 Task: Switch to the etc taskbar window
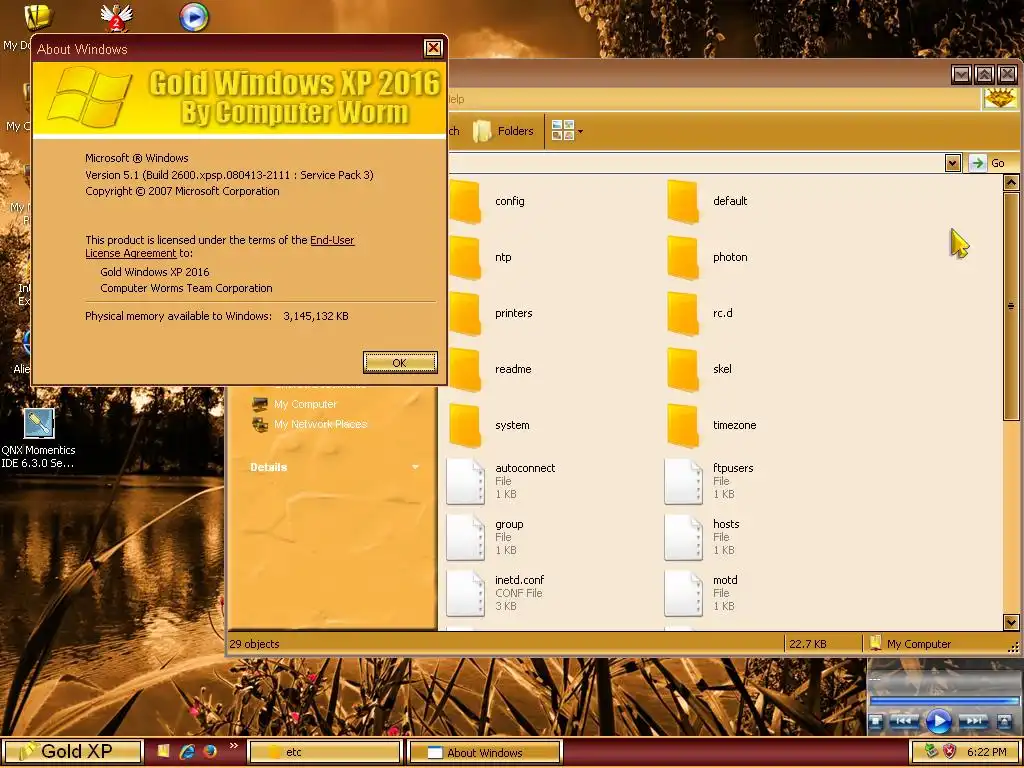(325, 752)
